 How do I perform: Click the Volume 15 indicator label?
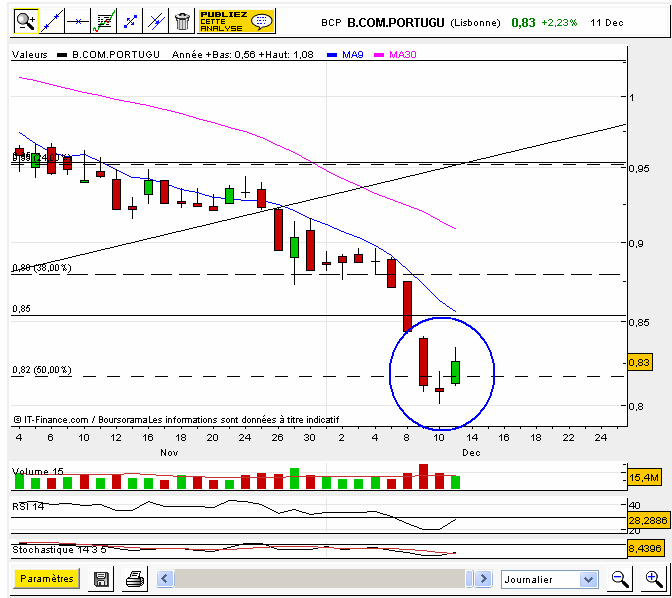38,472
